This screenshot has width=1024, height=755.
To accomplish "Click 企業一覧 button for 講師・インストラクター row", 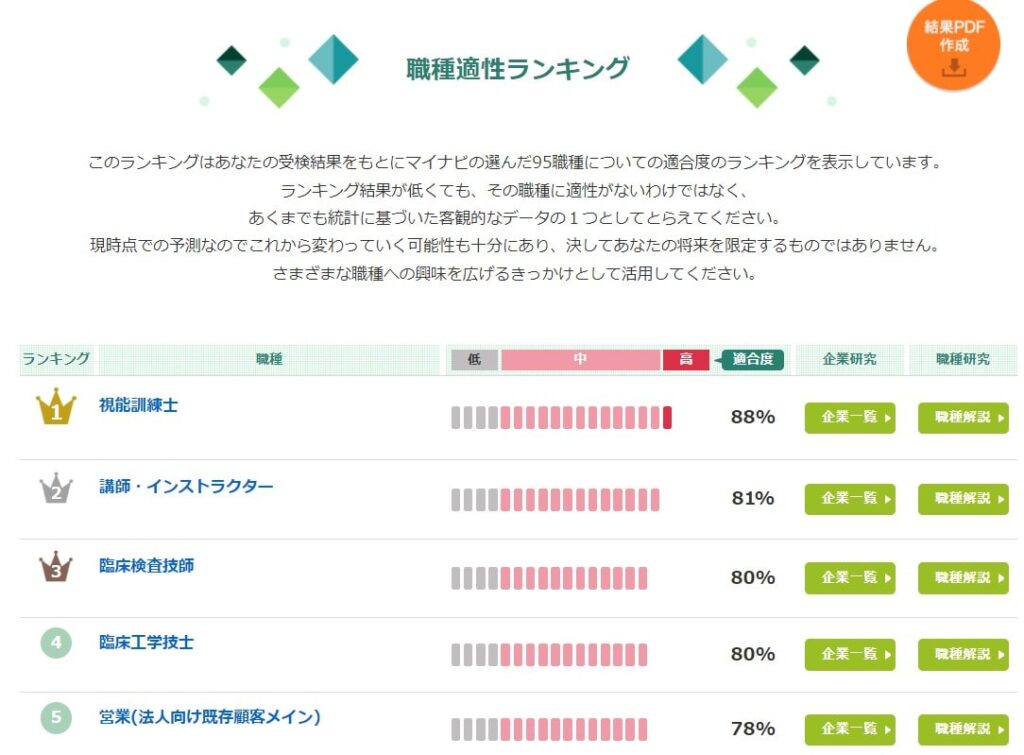I will tap(850, 499).
